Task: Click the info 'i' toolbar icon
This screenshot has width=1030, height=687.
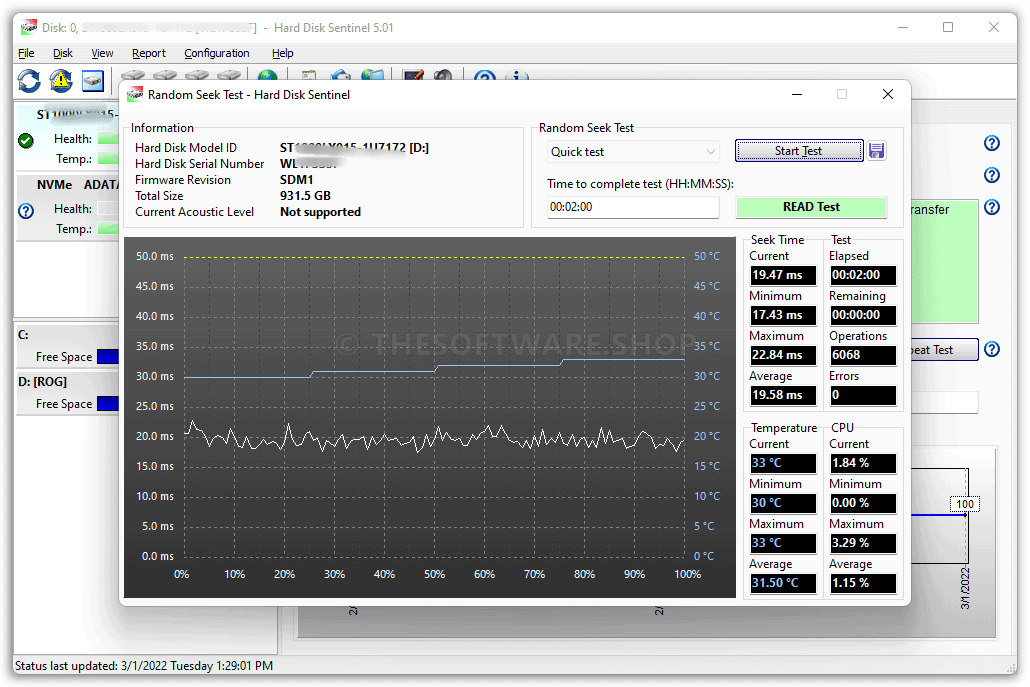Action: pos(517,76)
